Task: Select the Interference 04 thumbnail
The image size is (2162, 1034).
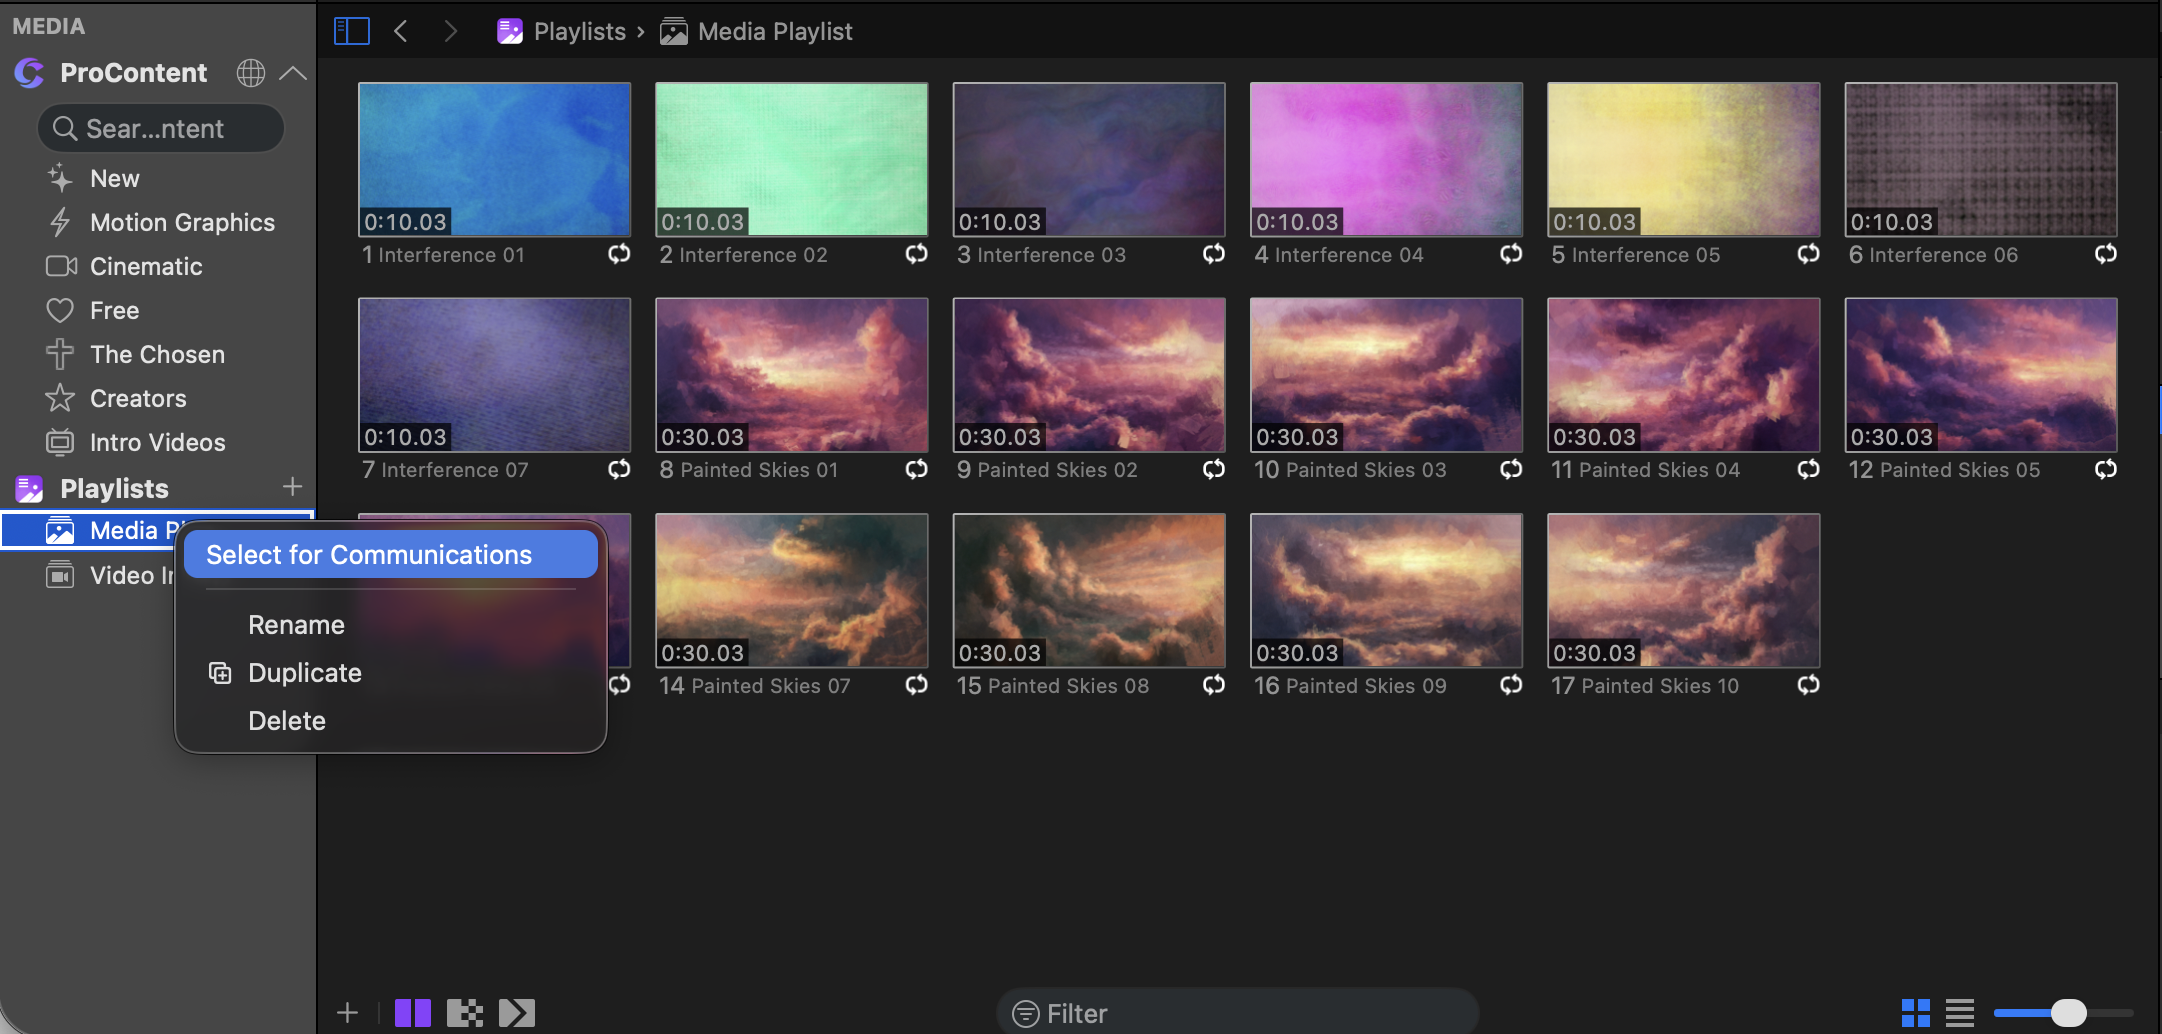Action: coord(1386,159)
